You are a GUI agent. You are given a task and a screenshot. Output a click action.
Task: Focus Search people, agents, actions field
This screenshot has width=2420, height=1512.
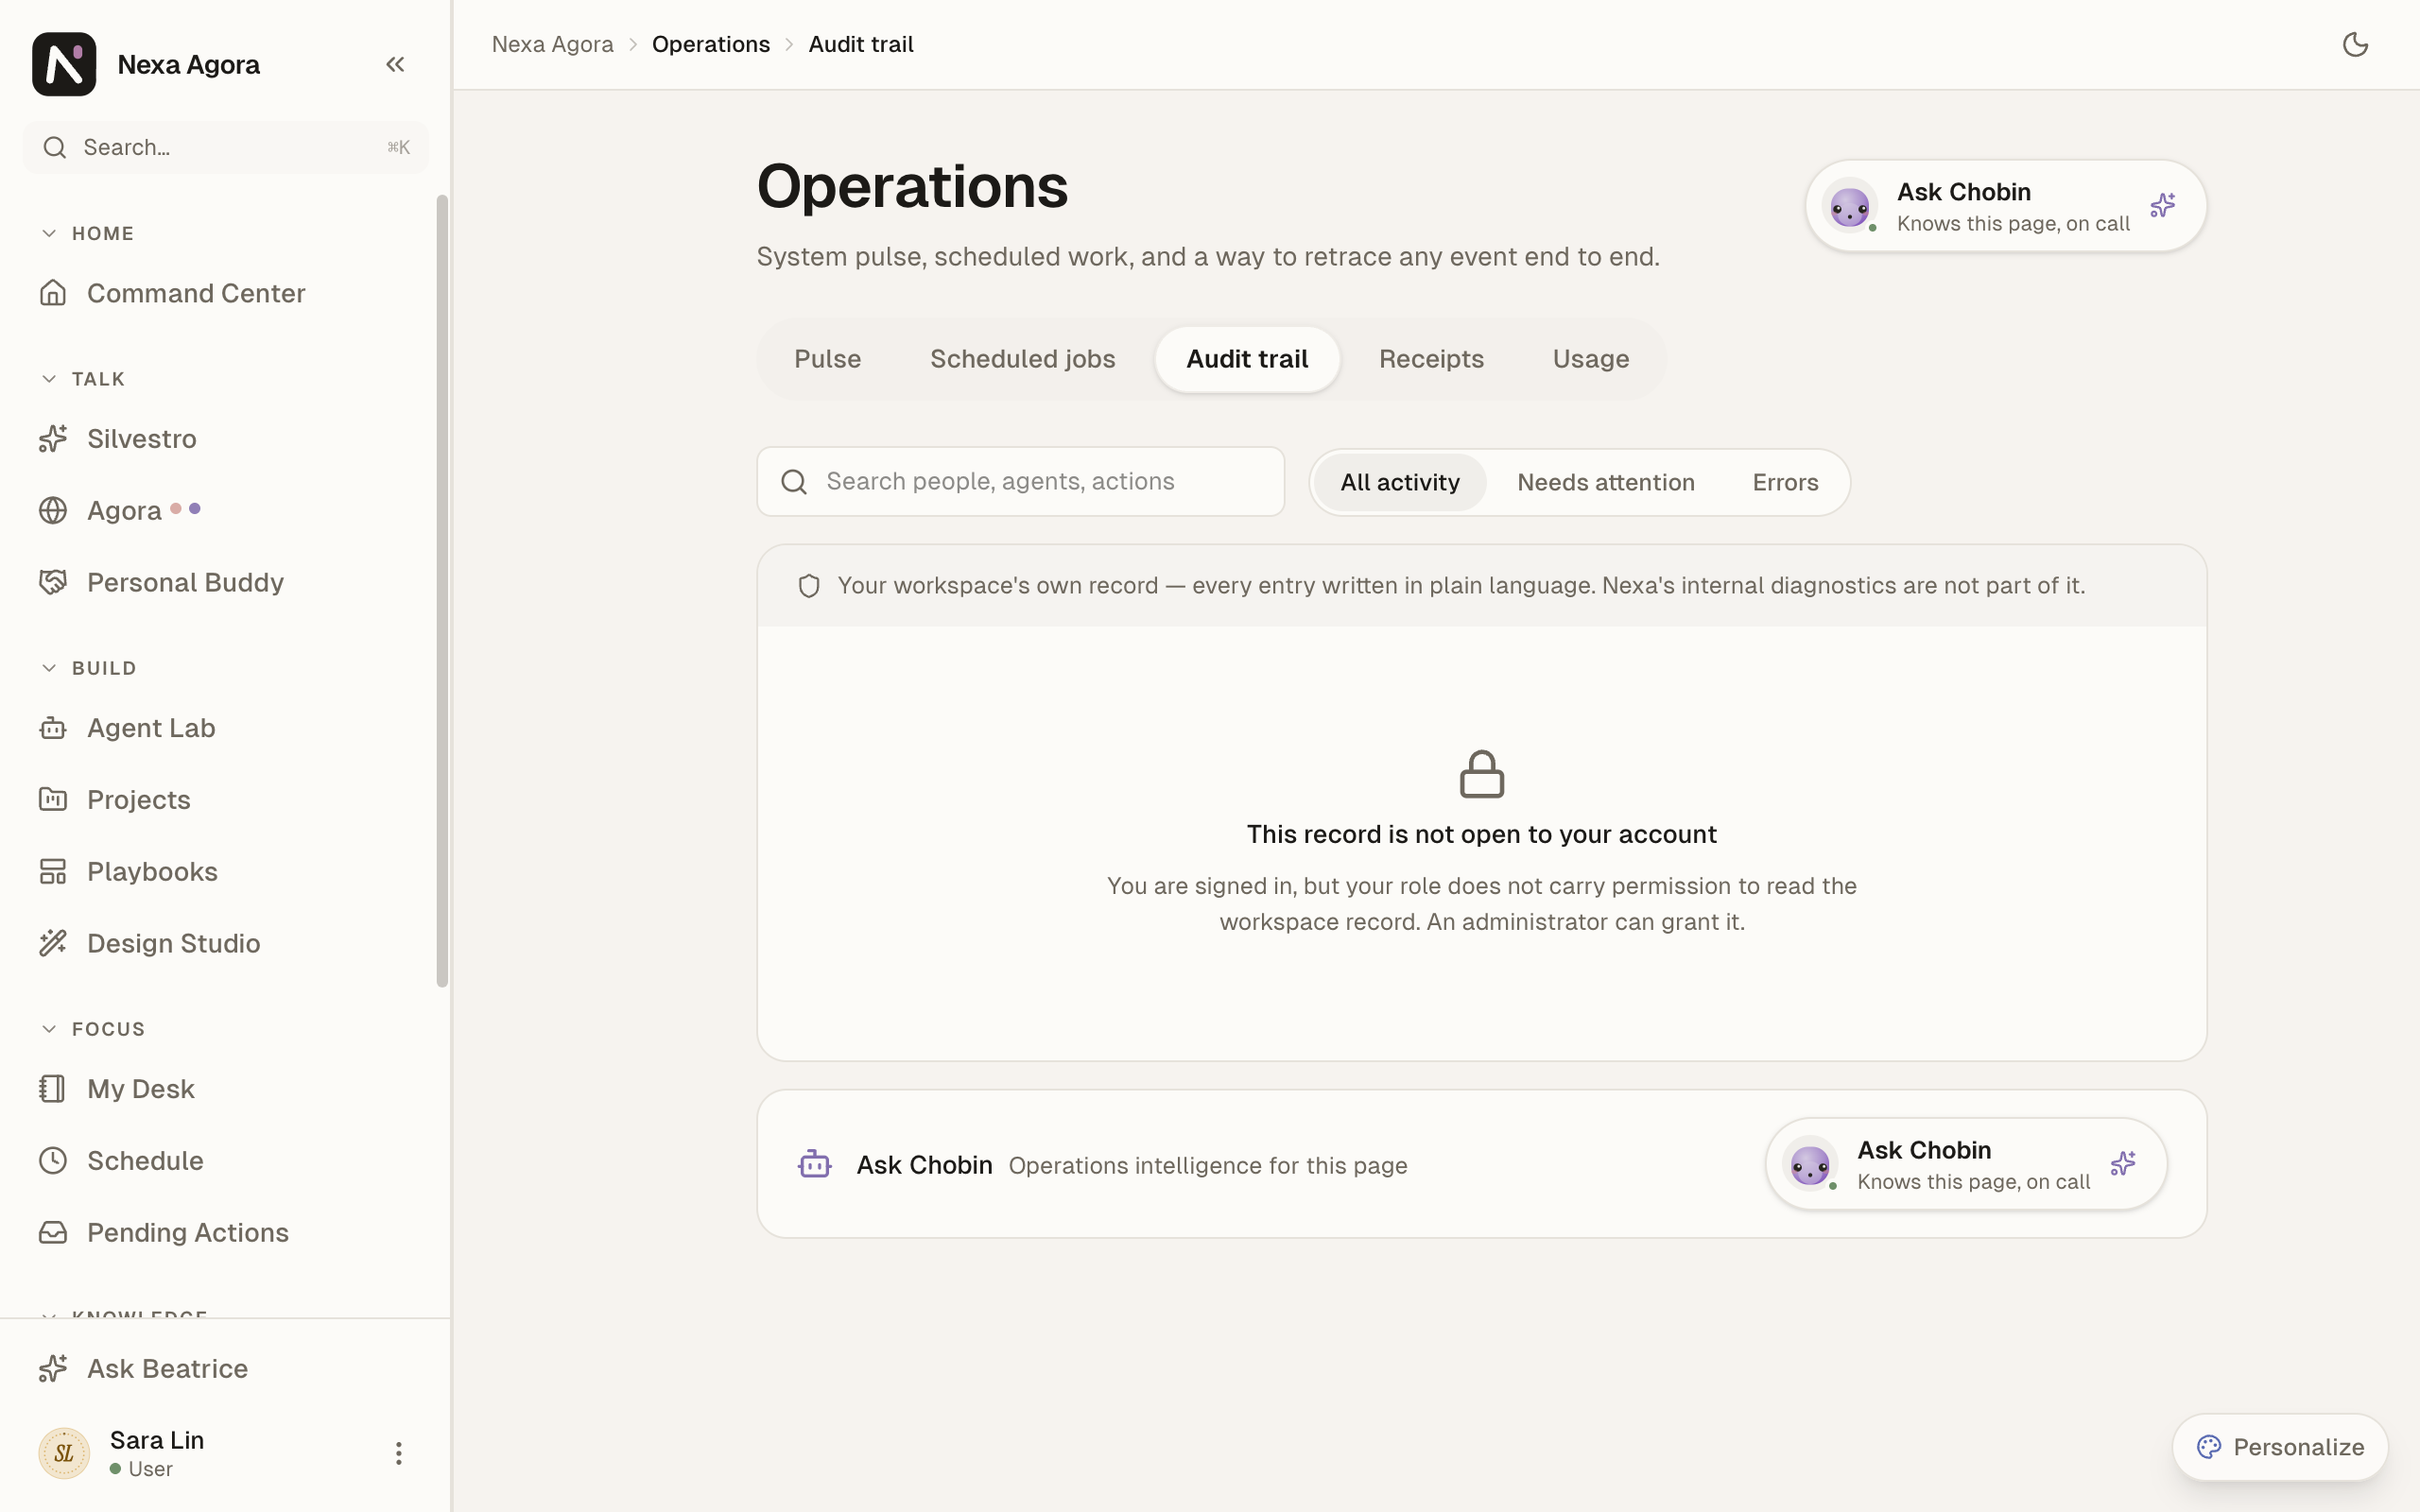coord(1020,482)
